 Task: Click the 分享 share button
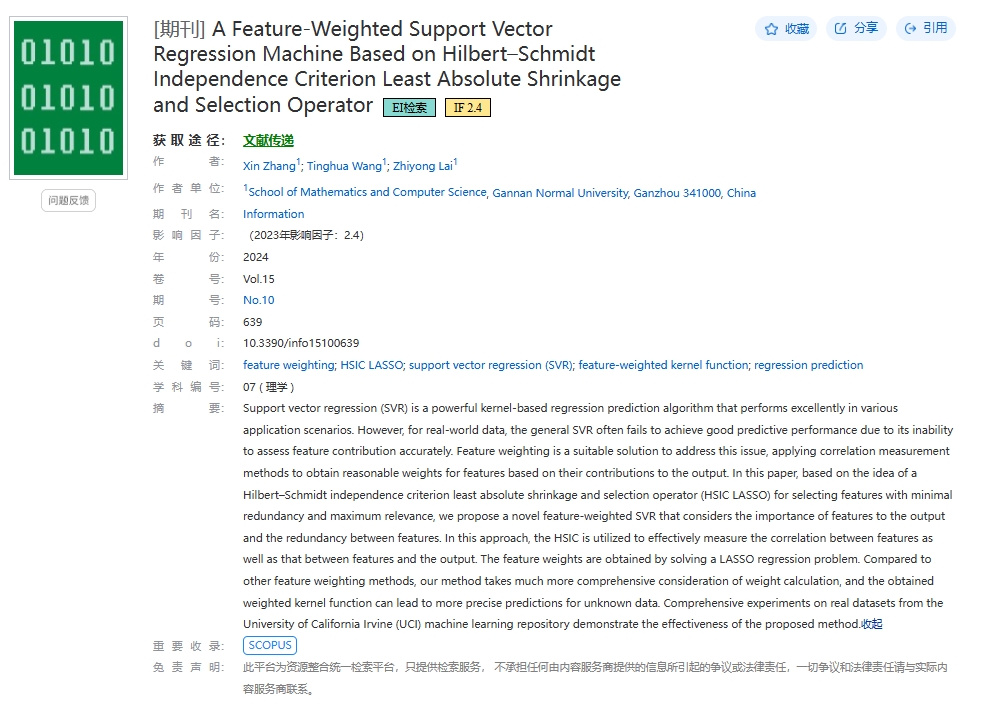coord(856,28)
